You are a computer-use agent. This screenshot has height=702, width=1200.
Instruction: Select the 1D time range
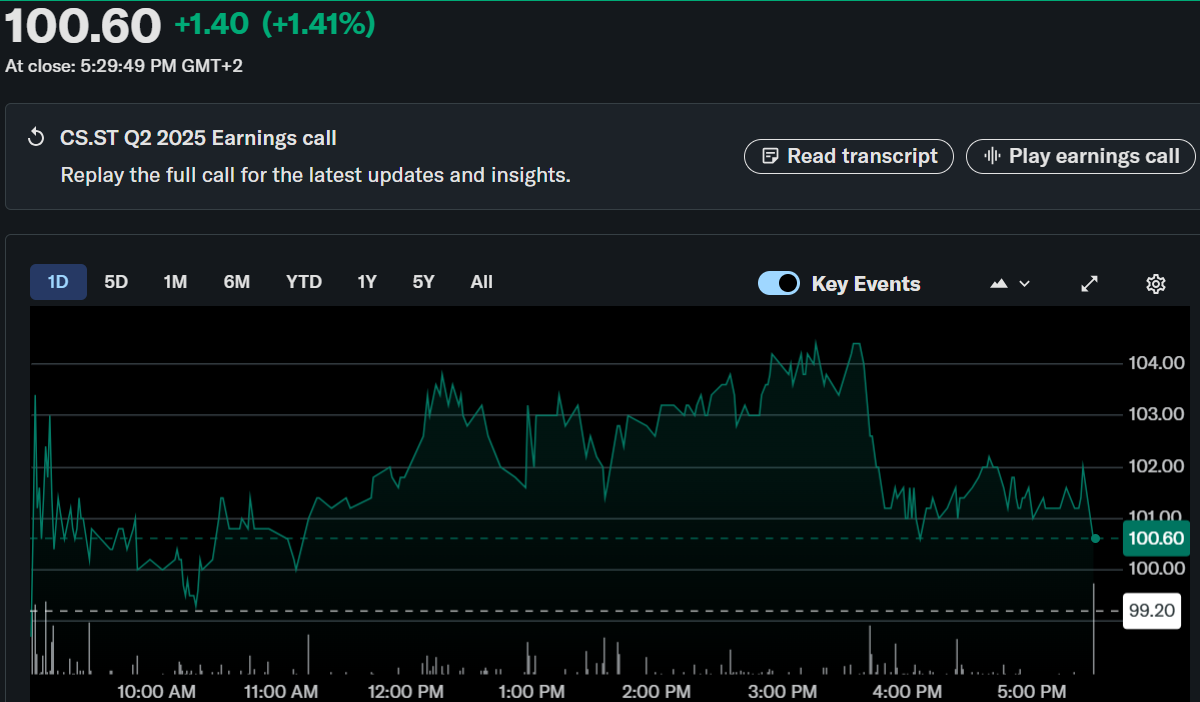[x=58, y=282]
